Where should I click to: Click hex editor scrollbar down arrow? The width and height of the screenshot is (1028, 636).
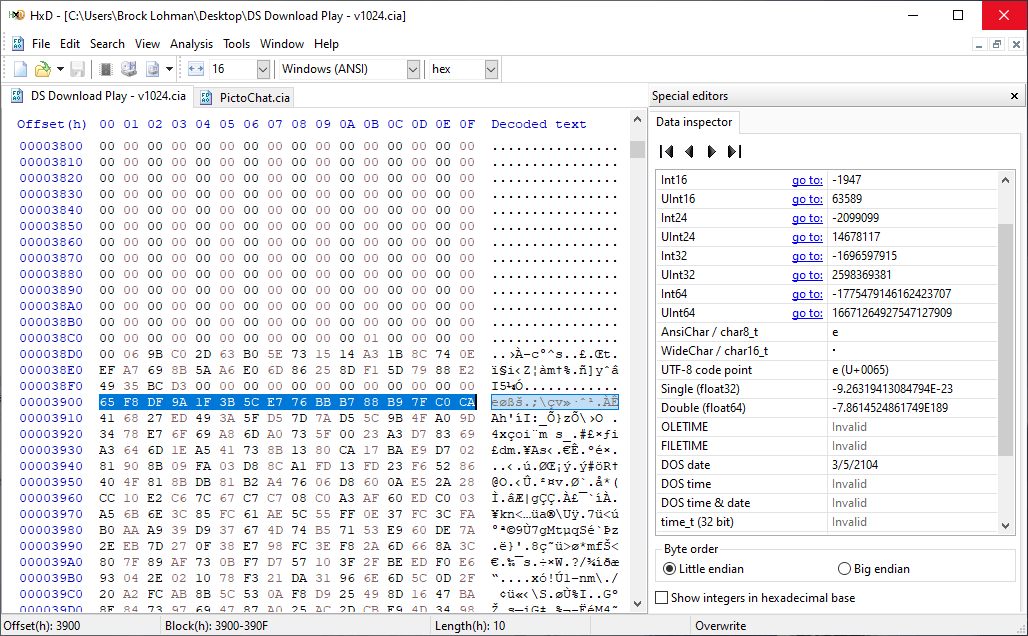637,604
